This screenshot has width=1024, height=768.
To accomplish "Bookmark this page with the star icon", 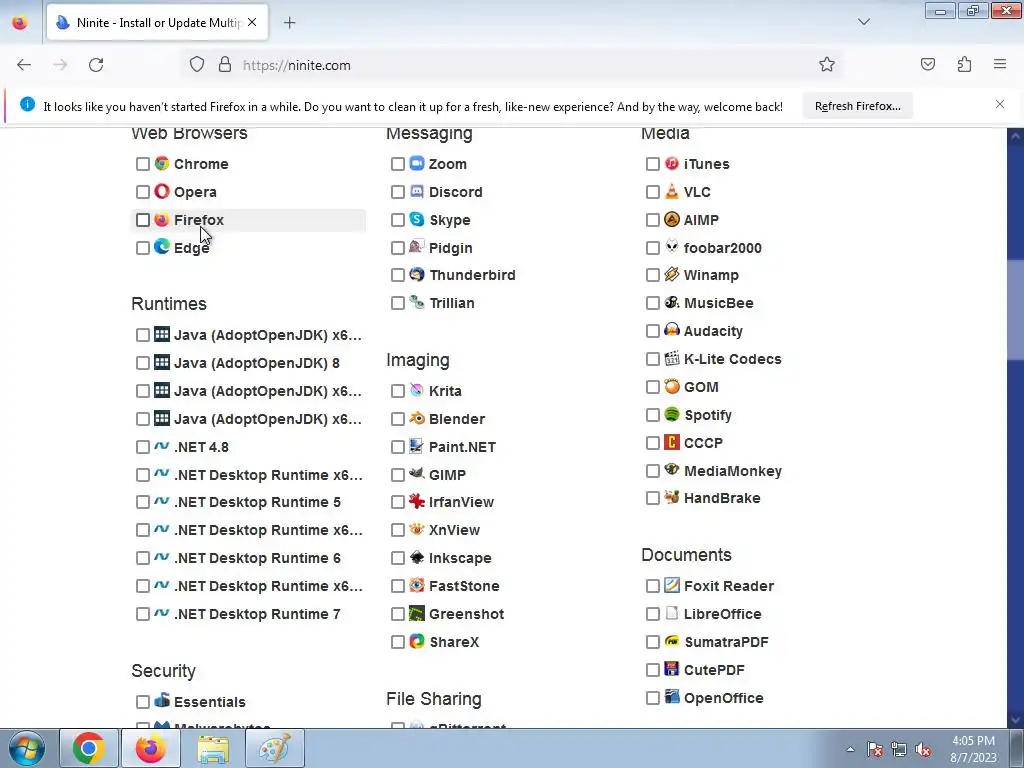I will [x=827, y=65].
